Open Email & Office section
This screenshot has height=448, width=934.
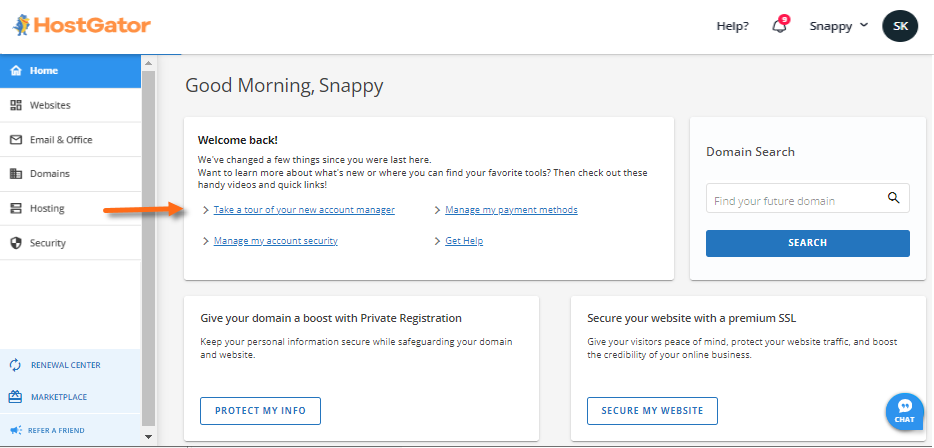(x=70, y=139)
